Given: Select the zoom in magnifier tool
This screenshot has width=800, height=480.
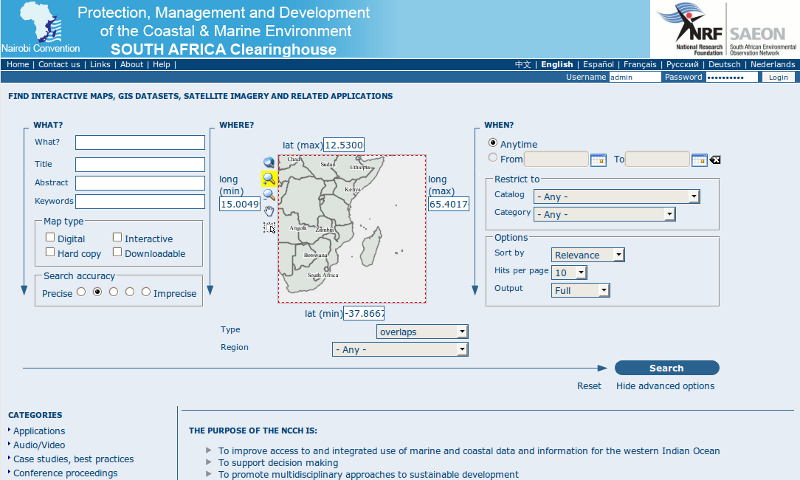Looking at the screenshot, I should [x=269, y=179].
